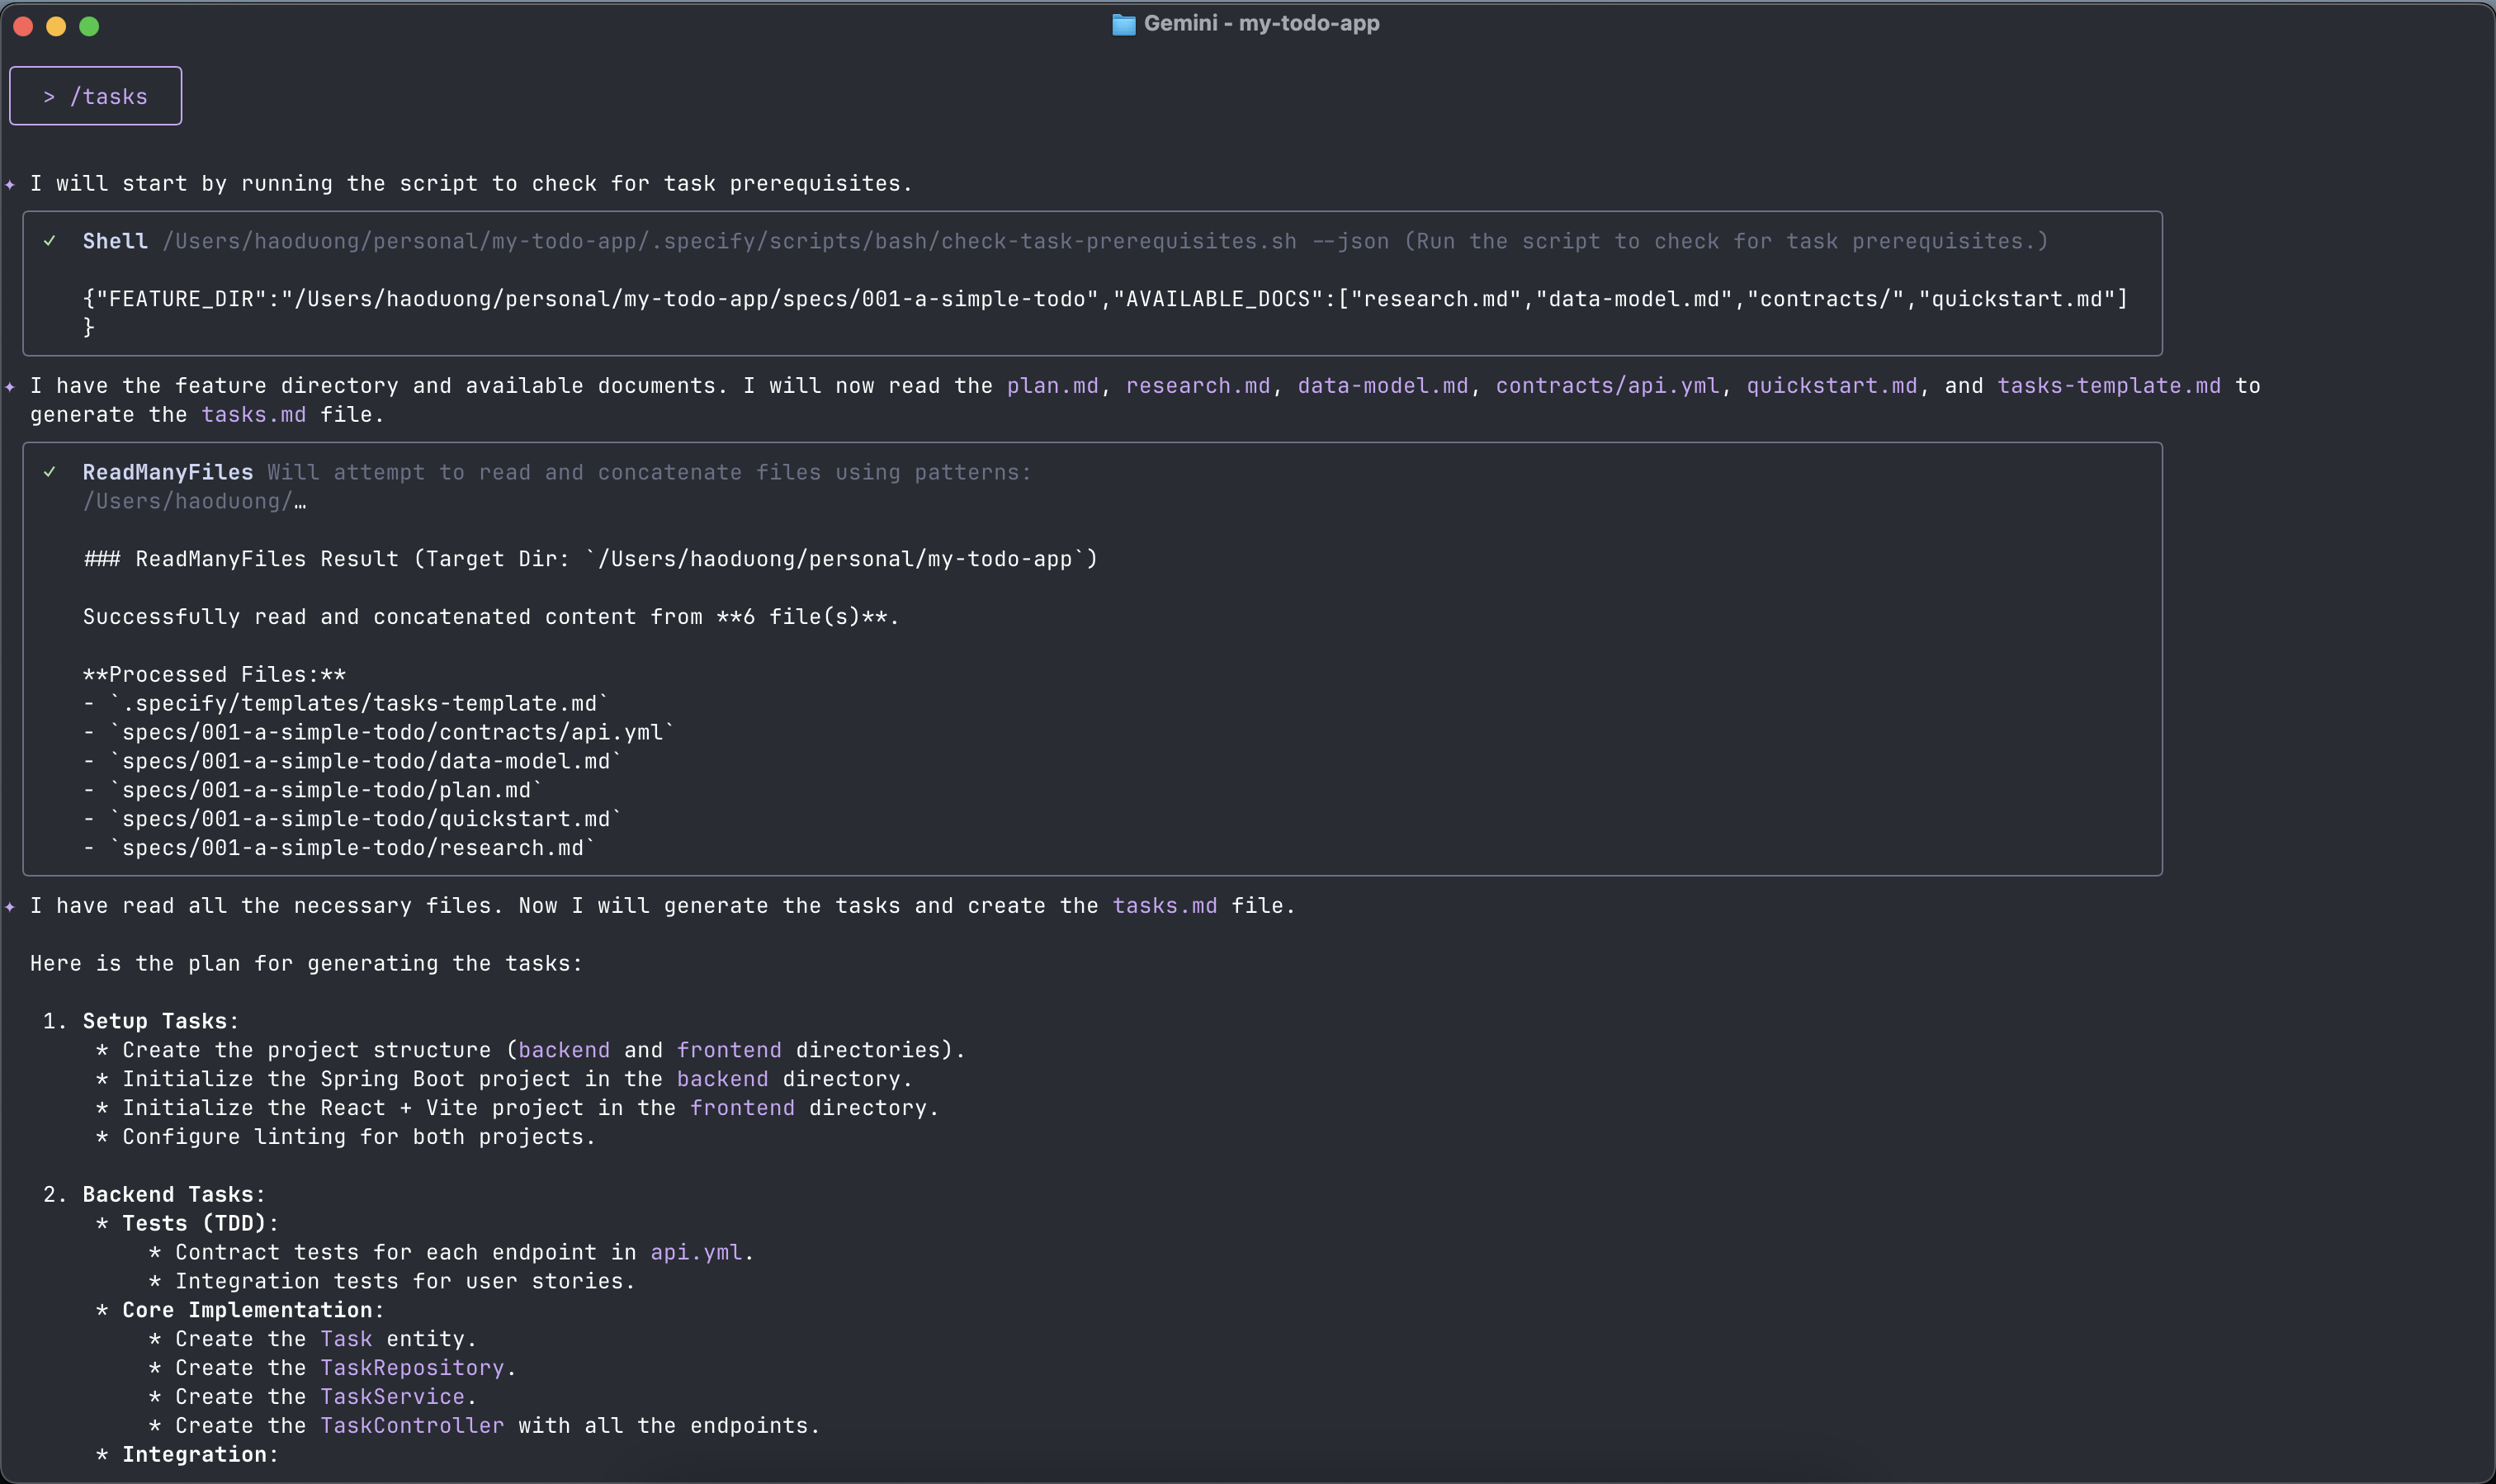Click the 'Backend Tasks:' heading
Viewport: 2496px width, 1484px height.
174,1195
